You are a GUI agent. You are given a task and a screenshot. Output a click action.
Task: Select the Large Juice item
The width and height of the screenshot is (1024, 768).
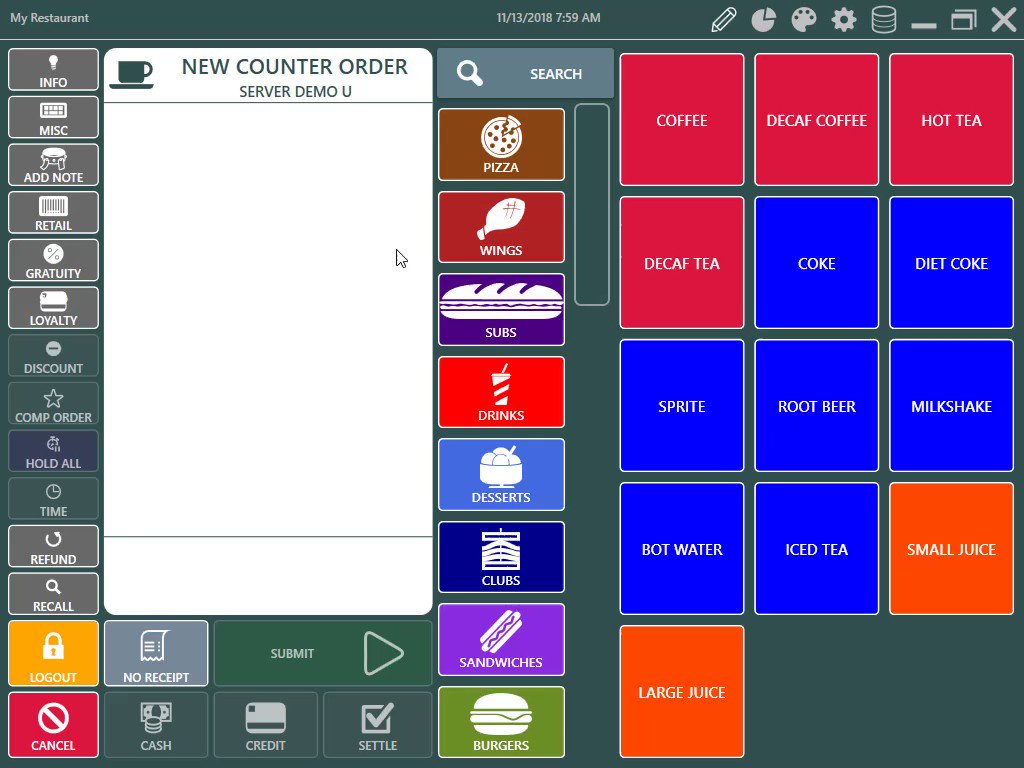(682, 692)
